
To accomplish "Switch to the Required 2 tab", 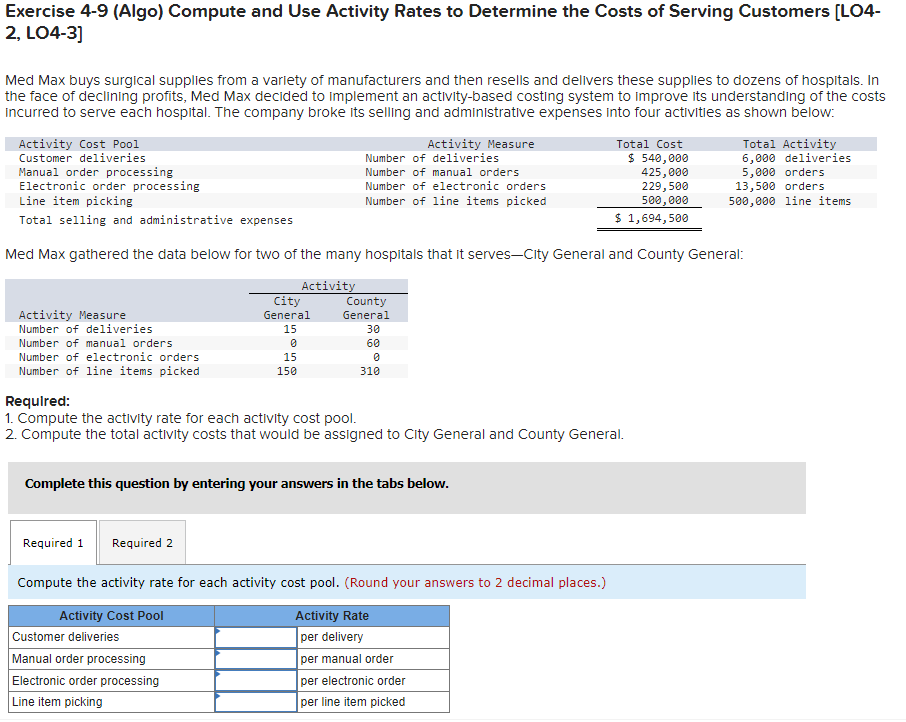I will click(x=142, y=542).
